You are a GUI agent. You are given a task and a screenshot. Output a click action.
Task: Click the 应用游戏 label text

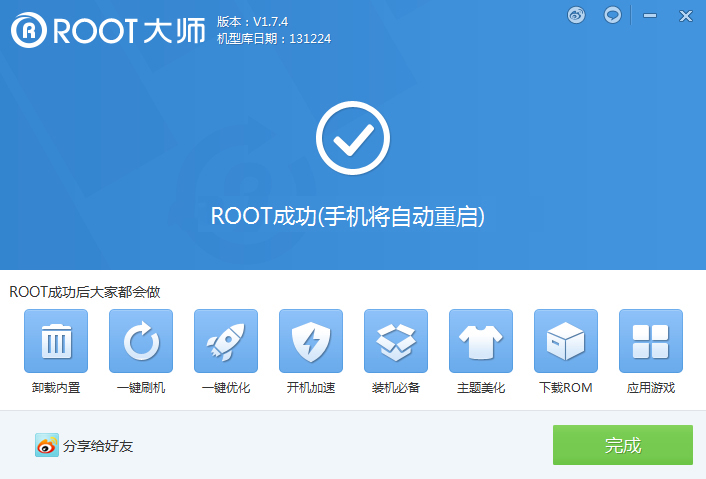pos(651,388)
